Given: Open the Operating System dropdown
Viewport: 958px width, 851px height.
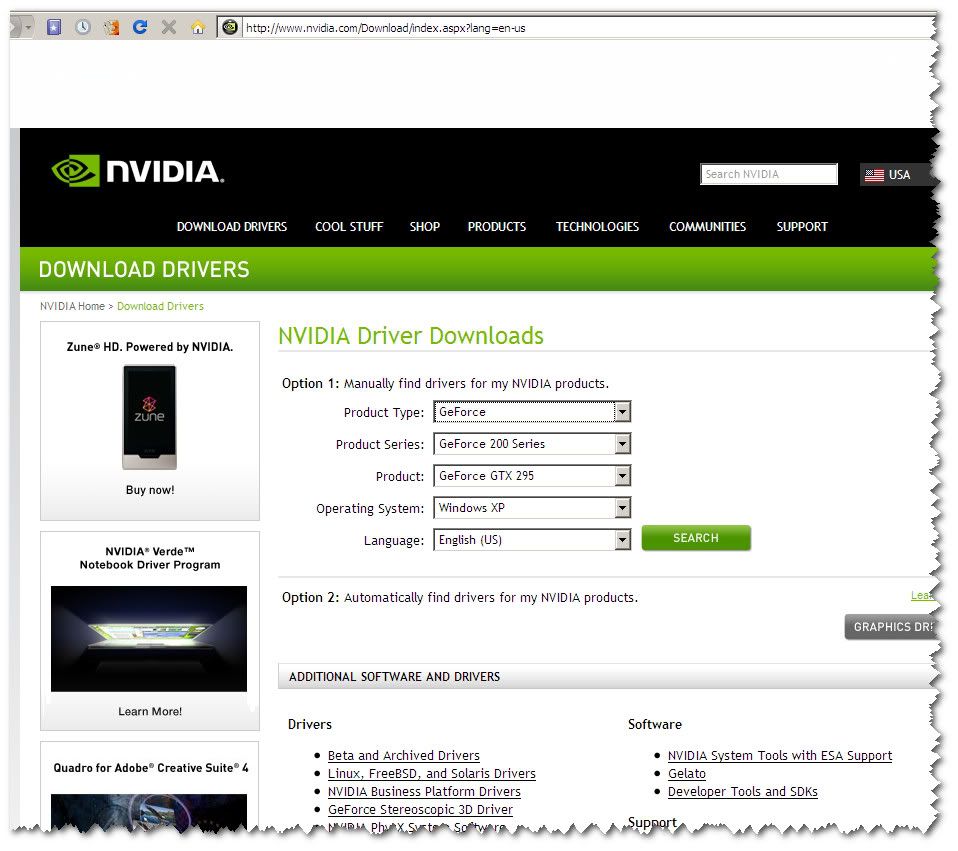Looking at the screenshot, I should tap(531, 508).
